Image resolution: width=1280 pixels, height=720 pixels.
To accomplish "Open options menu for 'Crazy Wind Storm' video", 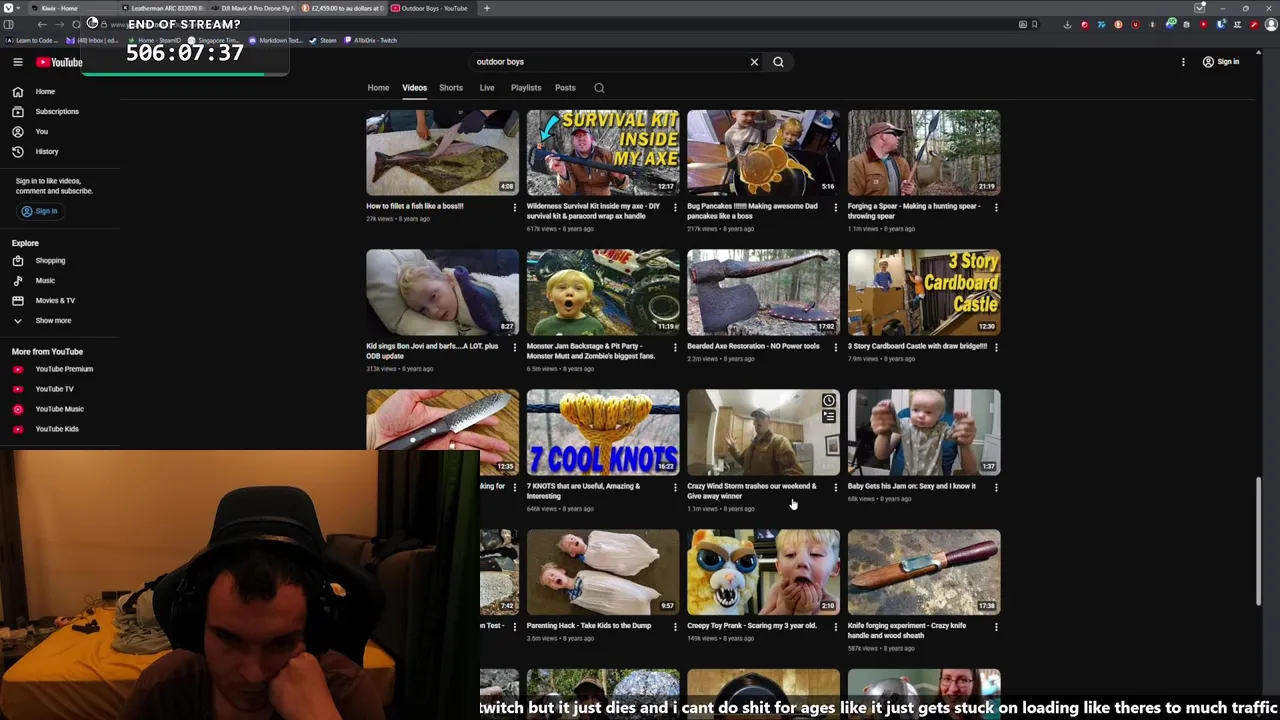I will [x=836, y=488].
